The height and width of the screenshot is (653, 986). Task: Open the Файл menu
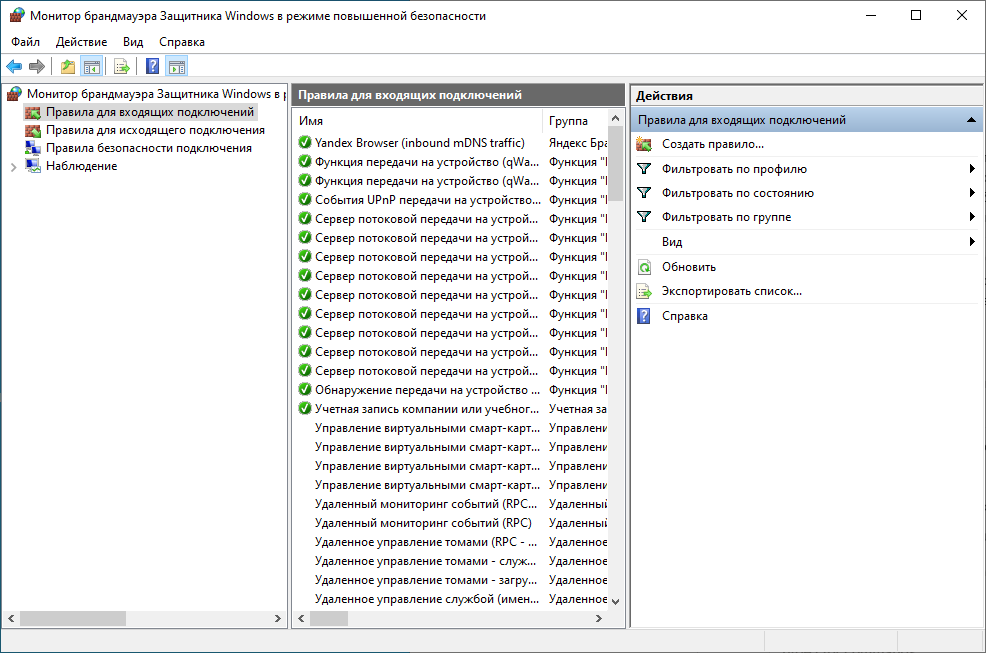coord(25,42)
